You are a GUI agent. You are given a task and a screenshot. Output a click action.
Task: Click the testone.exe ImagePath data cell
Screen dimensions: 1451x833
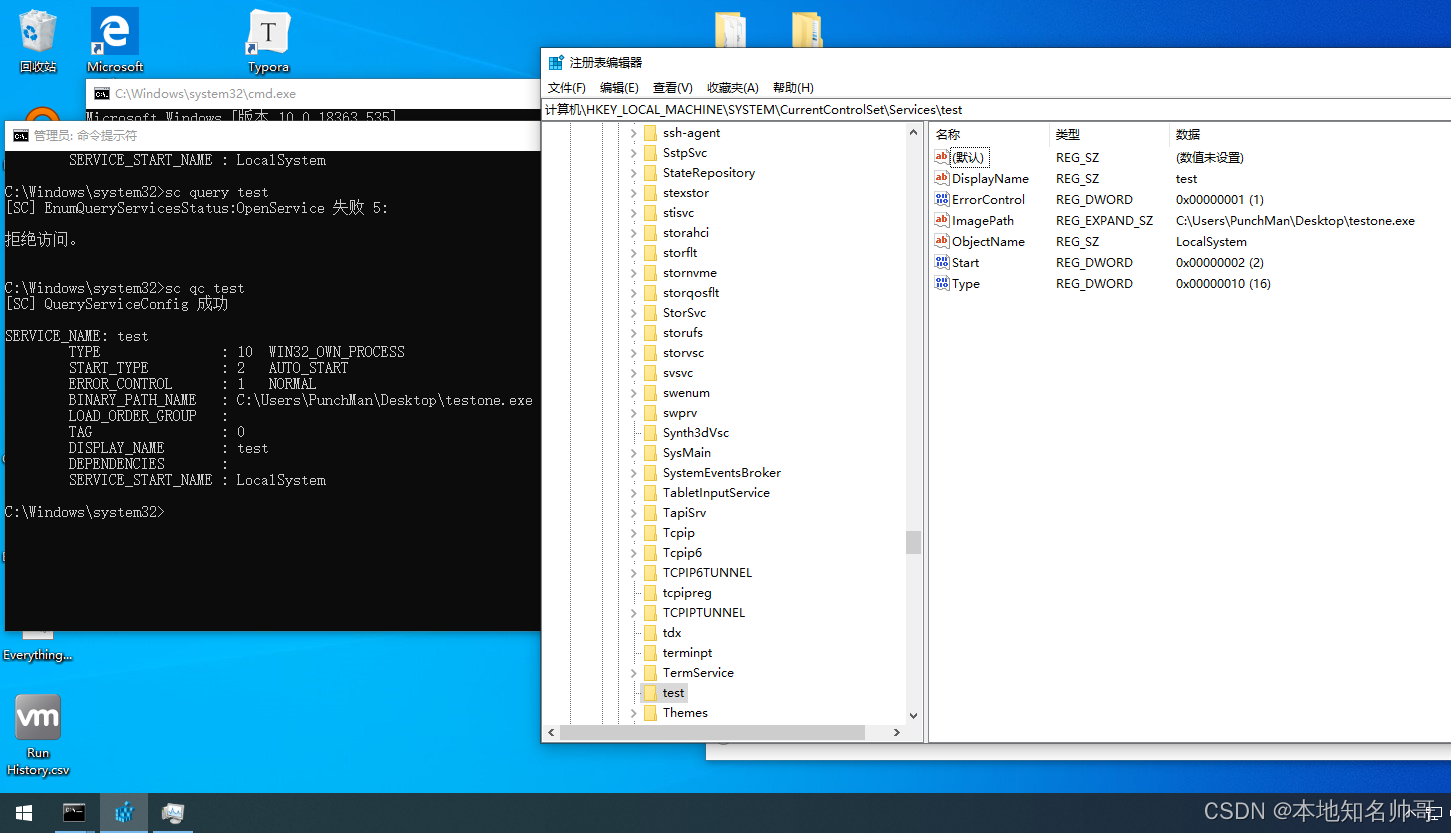point(1295,221)
